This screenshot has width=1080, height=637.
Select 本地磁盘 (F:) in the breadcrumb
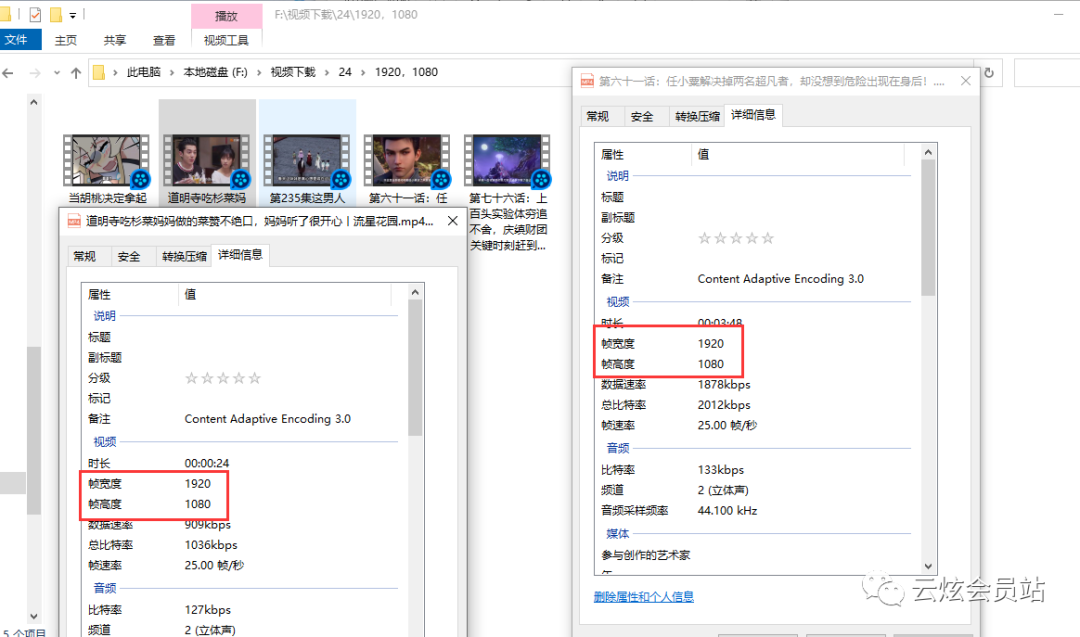click(x=216, y=72)
